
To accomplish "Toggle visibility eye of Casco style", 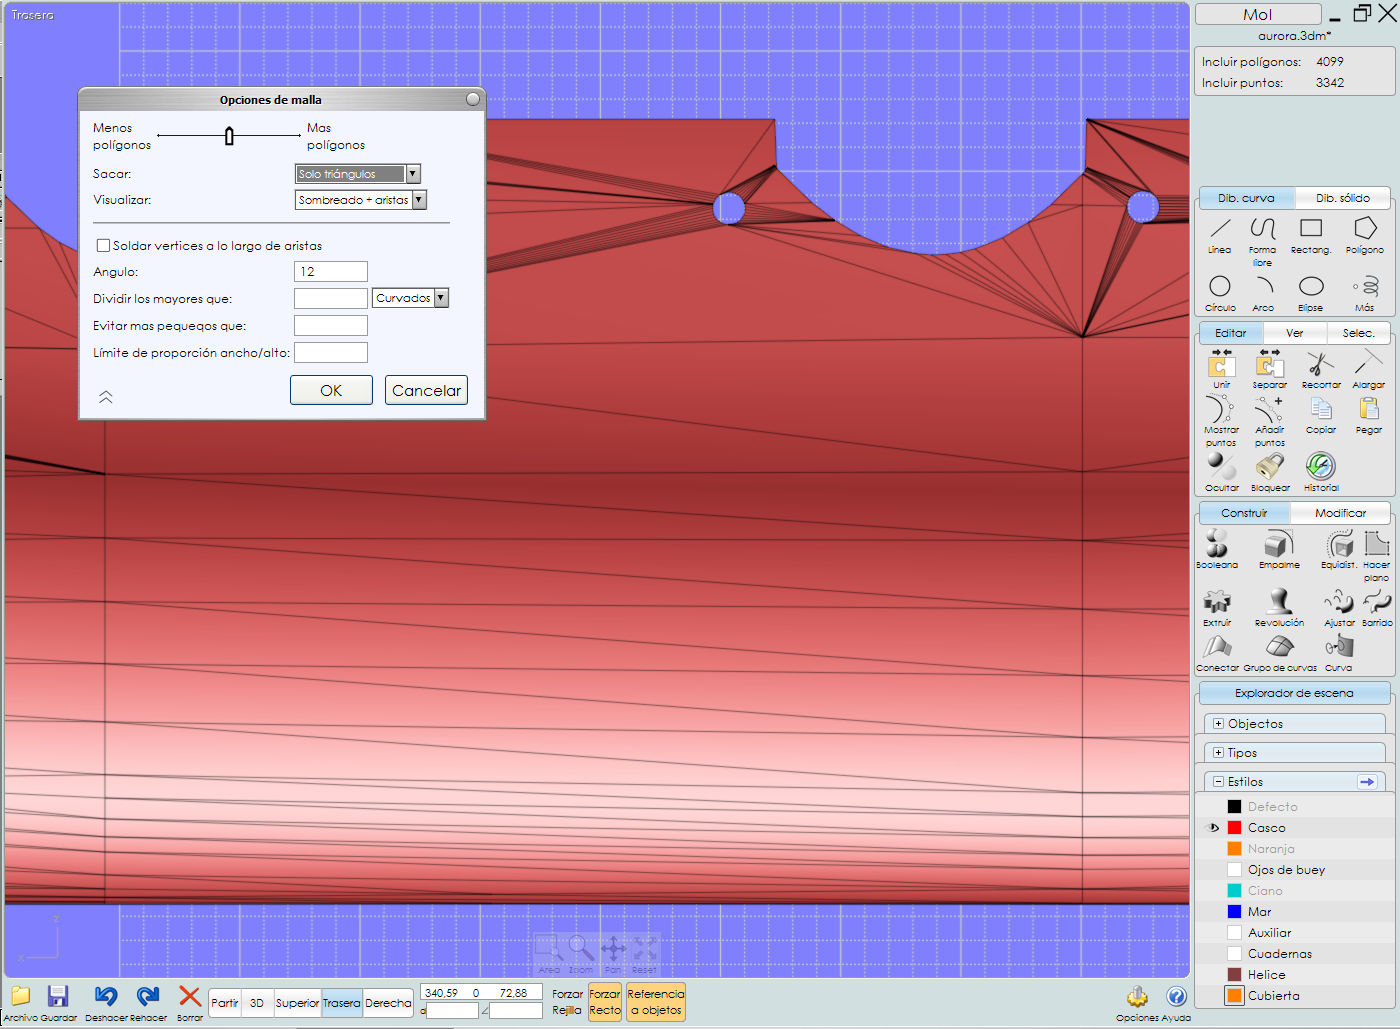I will (1214, 828).
